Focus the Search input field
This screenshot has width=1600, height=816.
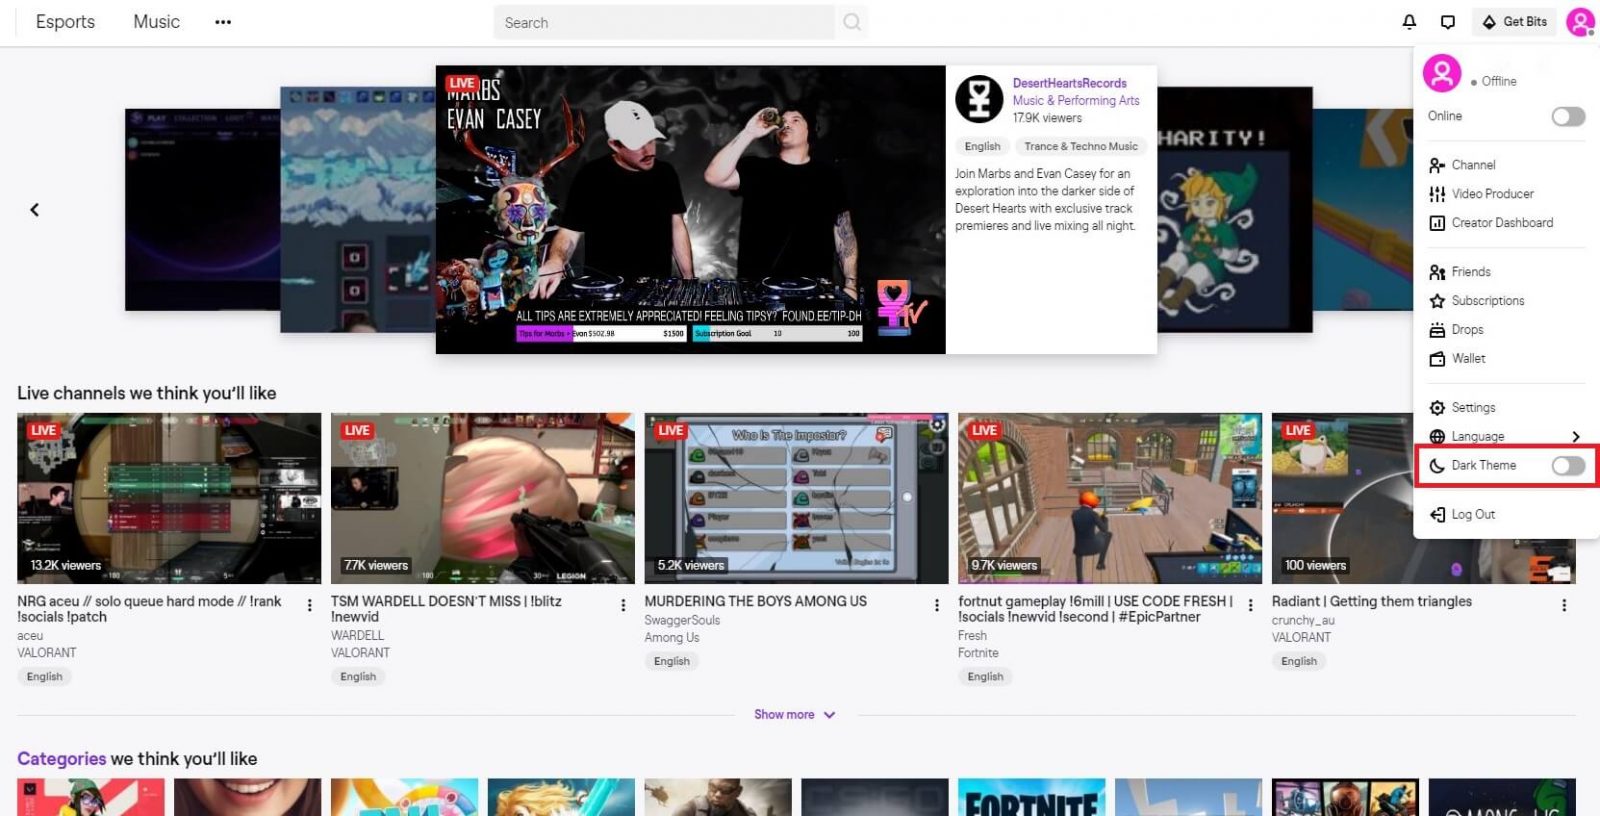(664, 22)
